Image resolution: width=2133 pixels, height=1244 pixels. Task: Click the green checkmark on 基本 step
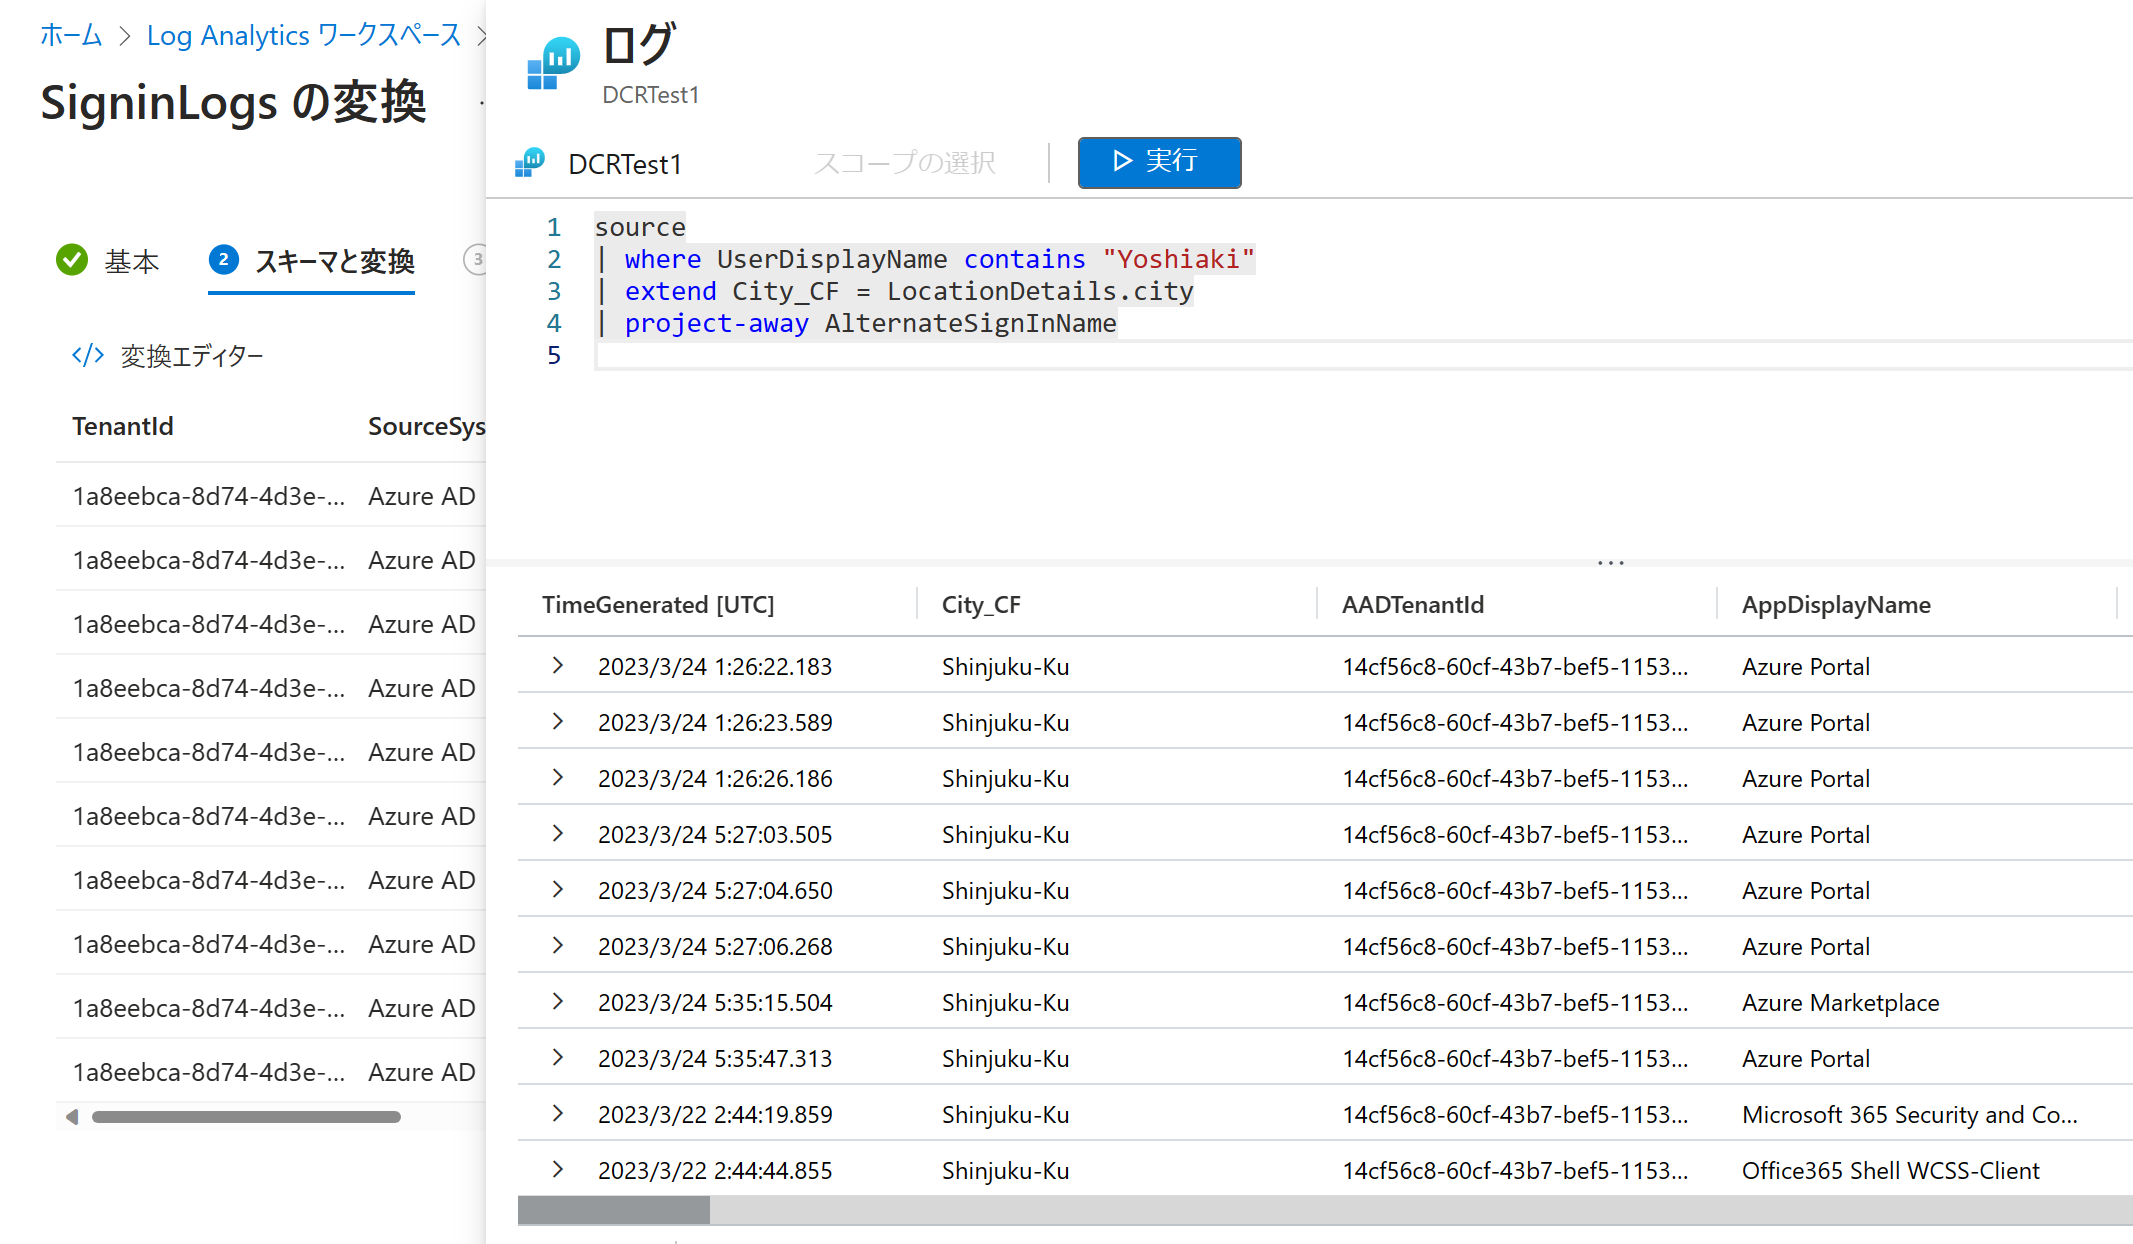[71, 260]
